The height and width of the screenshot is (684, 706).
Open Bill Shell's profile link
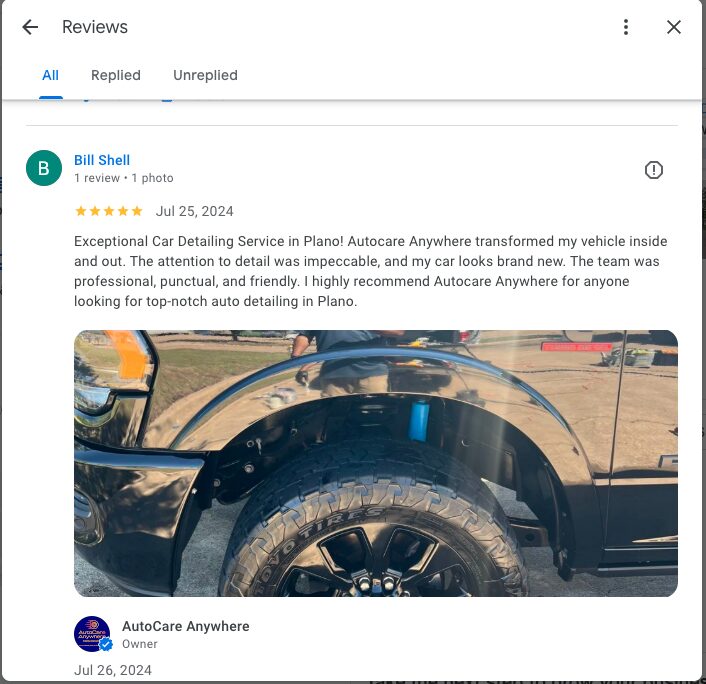pyautogui.click(x=102, y=160)
